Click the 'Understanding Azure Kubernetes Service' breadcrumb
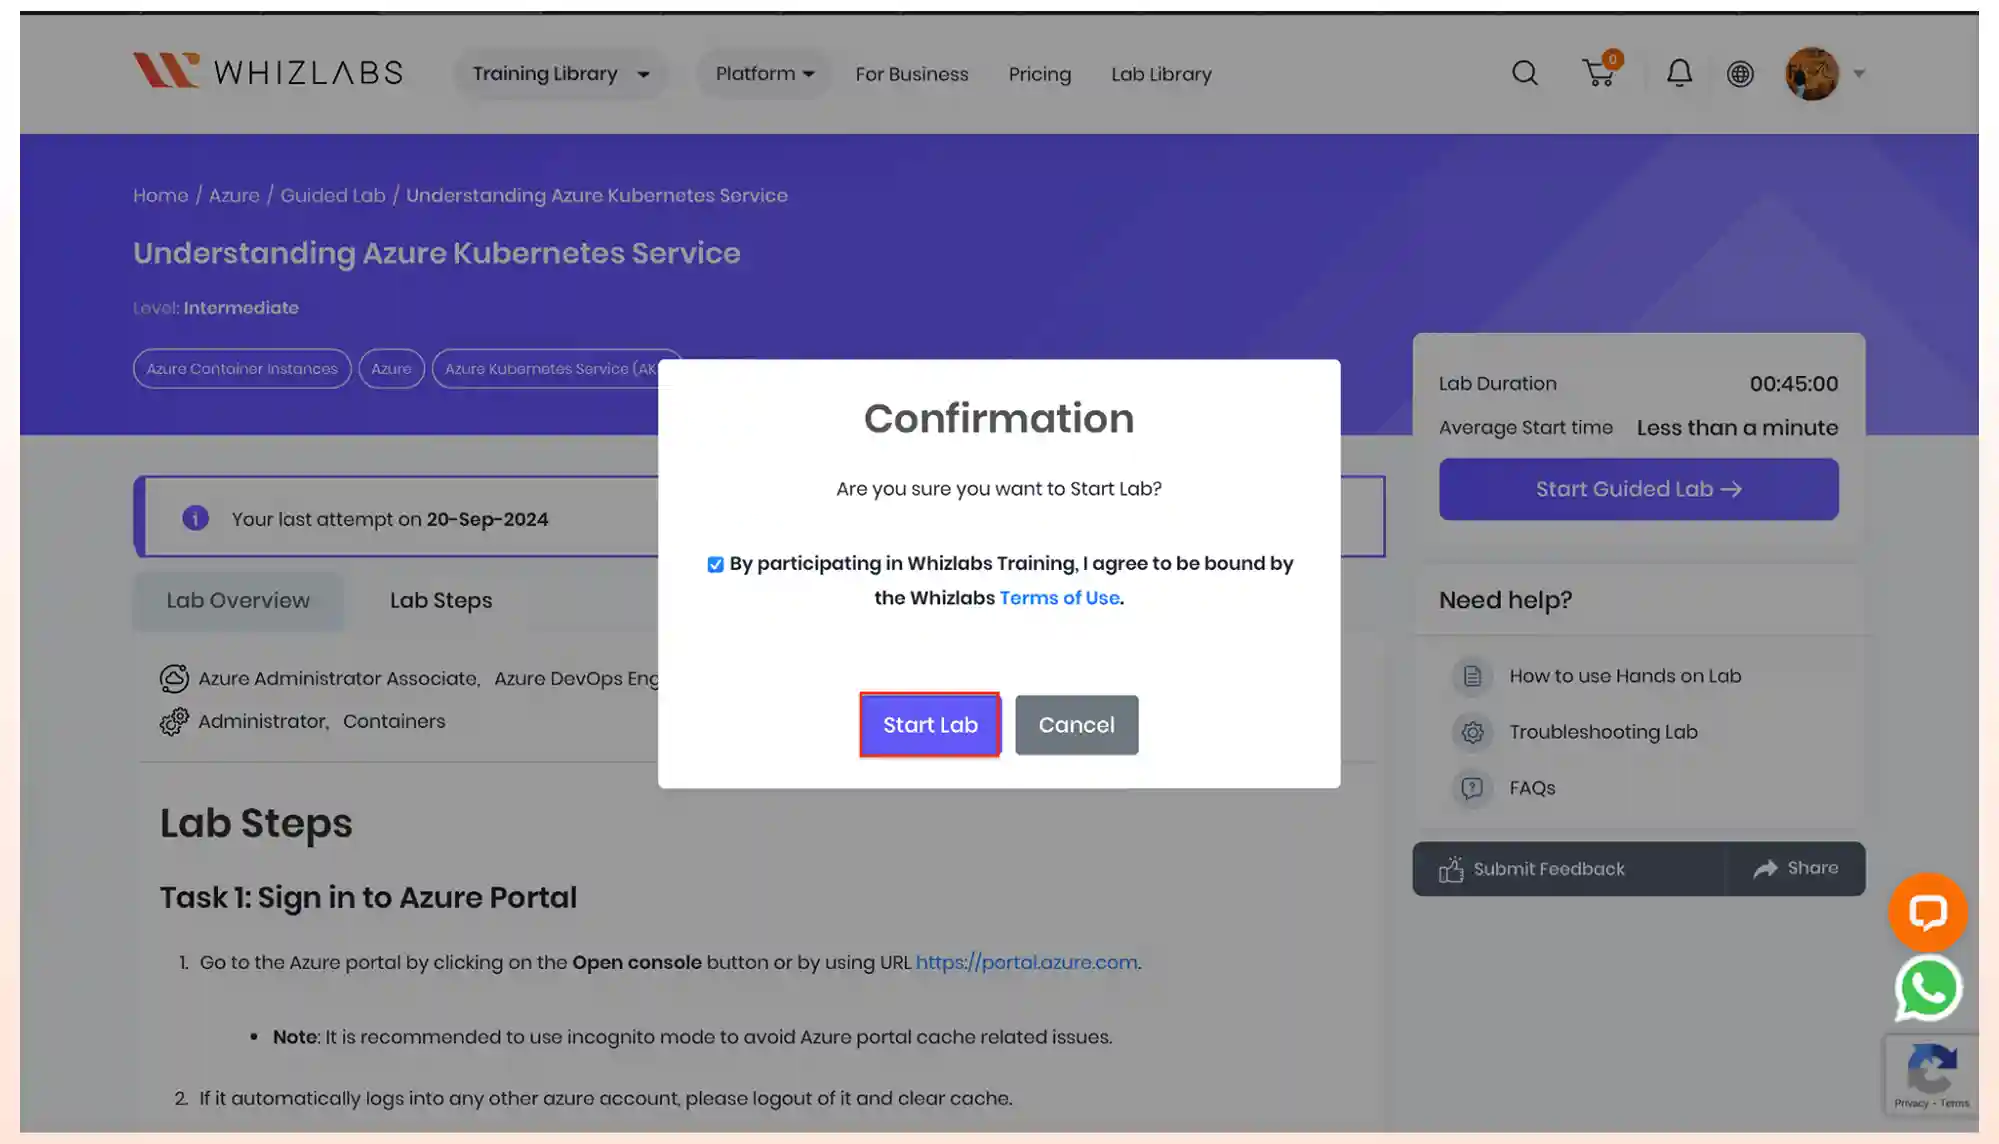This screenshot has width=1999, height=1144. [596, 195]
